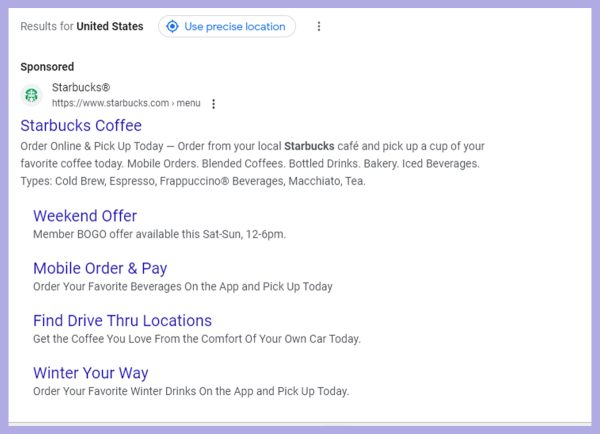Visit the Winter Your Way sitelink
This screenshot has width=600, height=434.
[x=90, y=373]
